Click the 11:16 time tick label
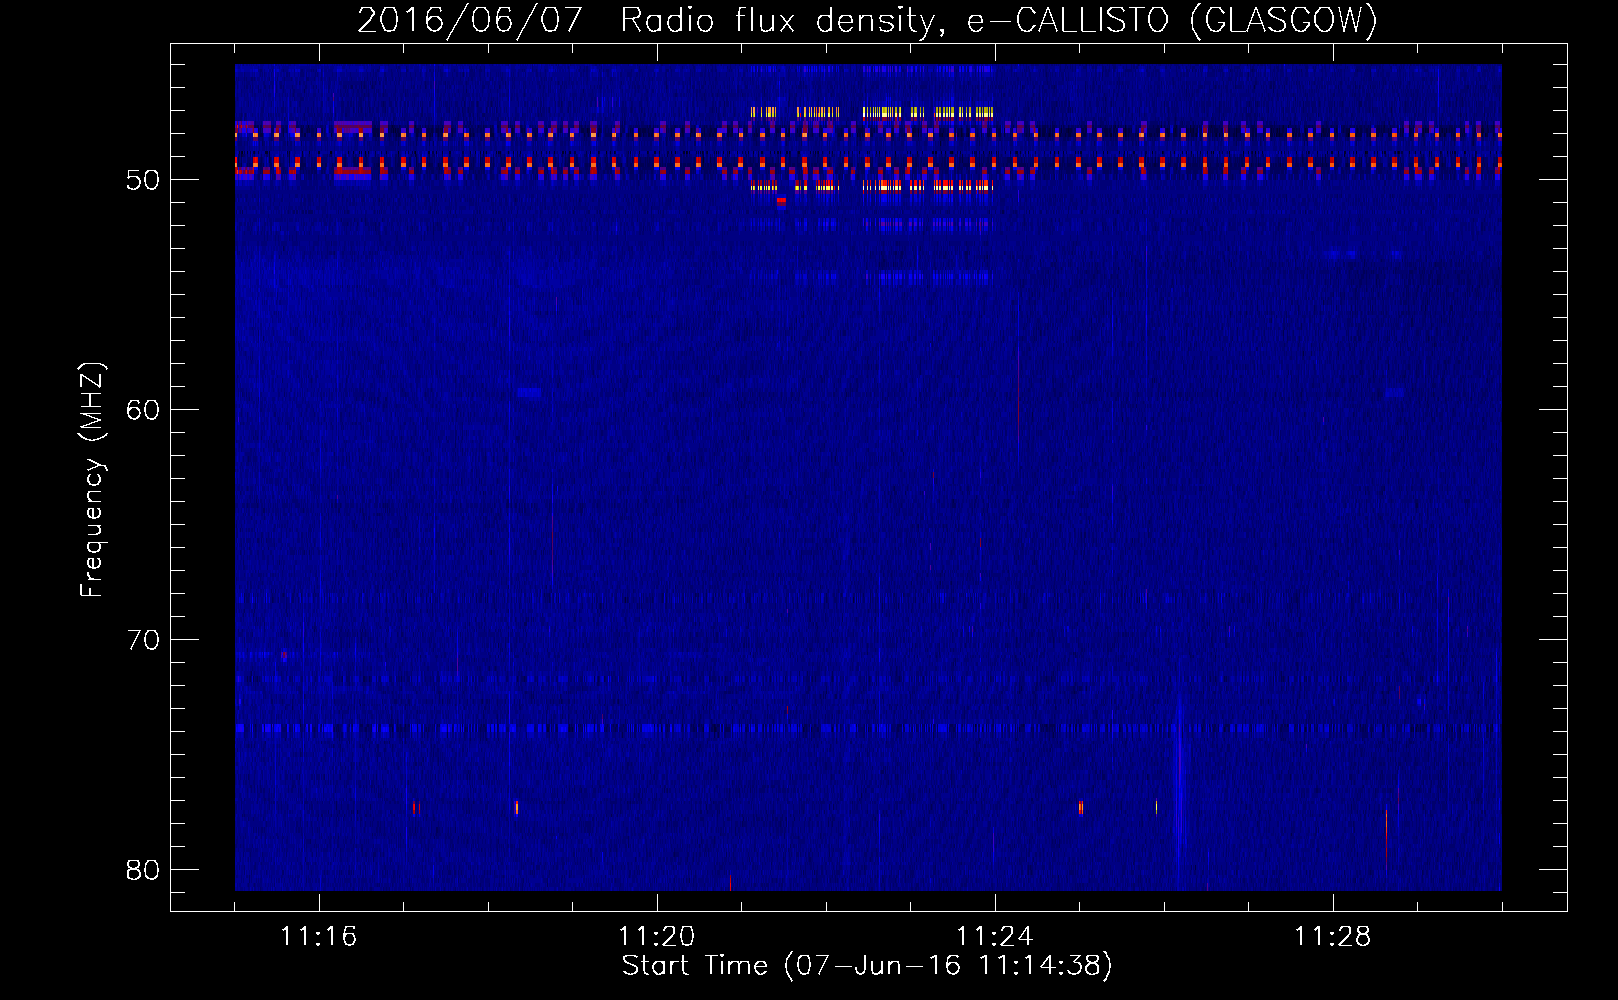Image resolution: width=1618 pixels, height=1000 pixels. coord(319,937)
